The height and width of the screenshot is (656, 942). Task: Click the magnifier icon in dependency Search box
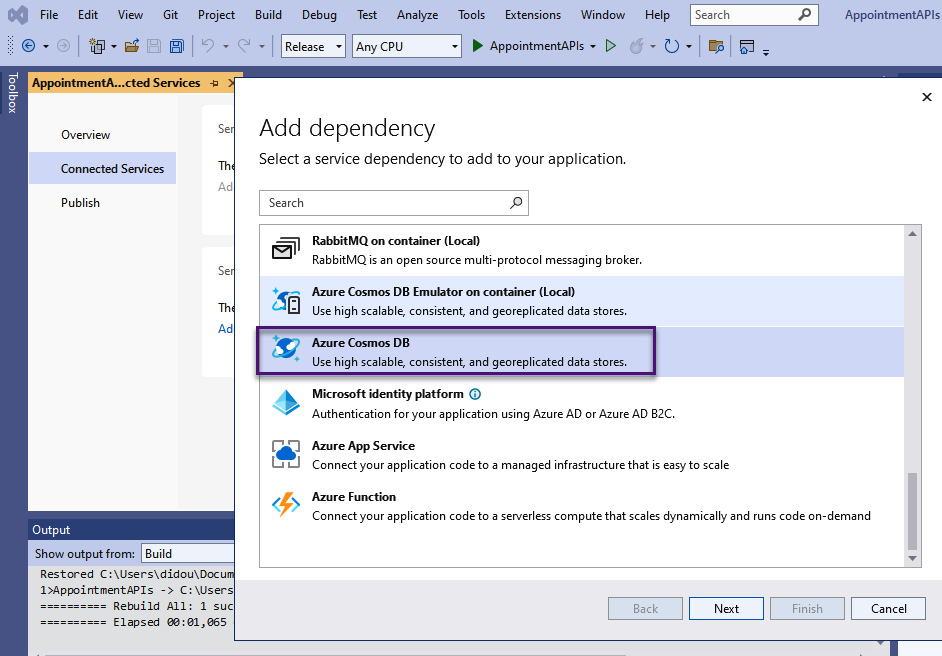click(x=516, y=202)
